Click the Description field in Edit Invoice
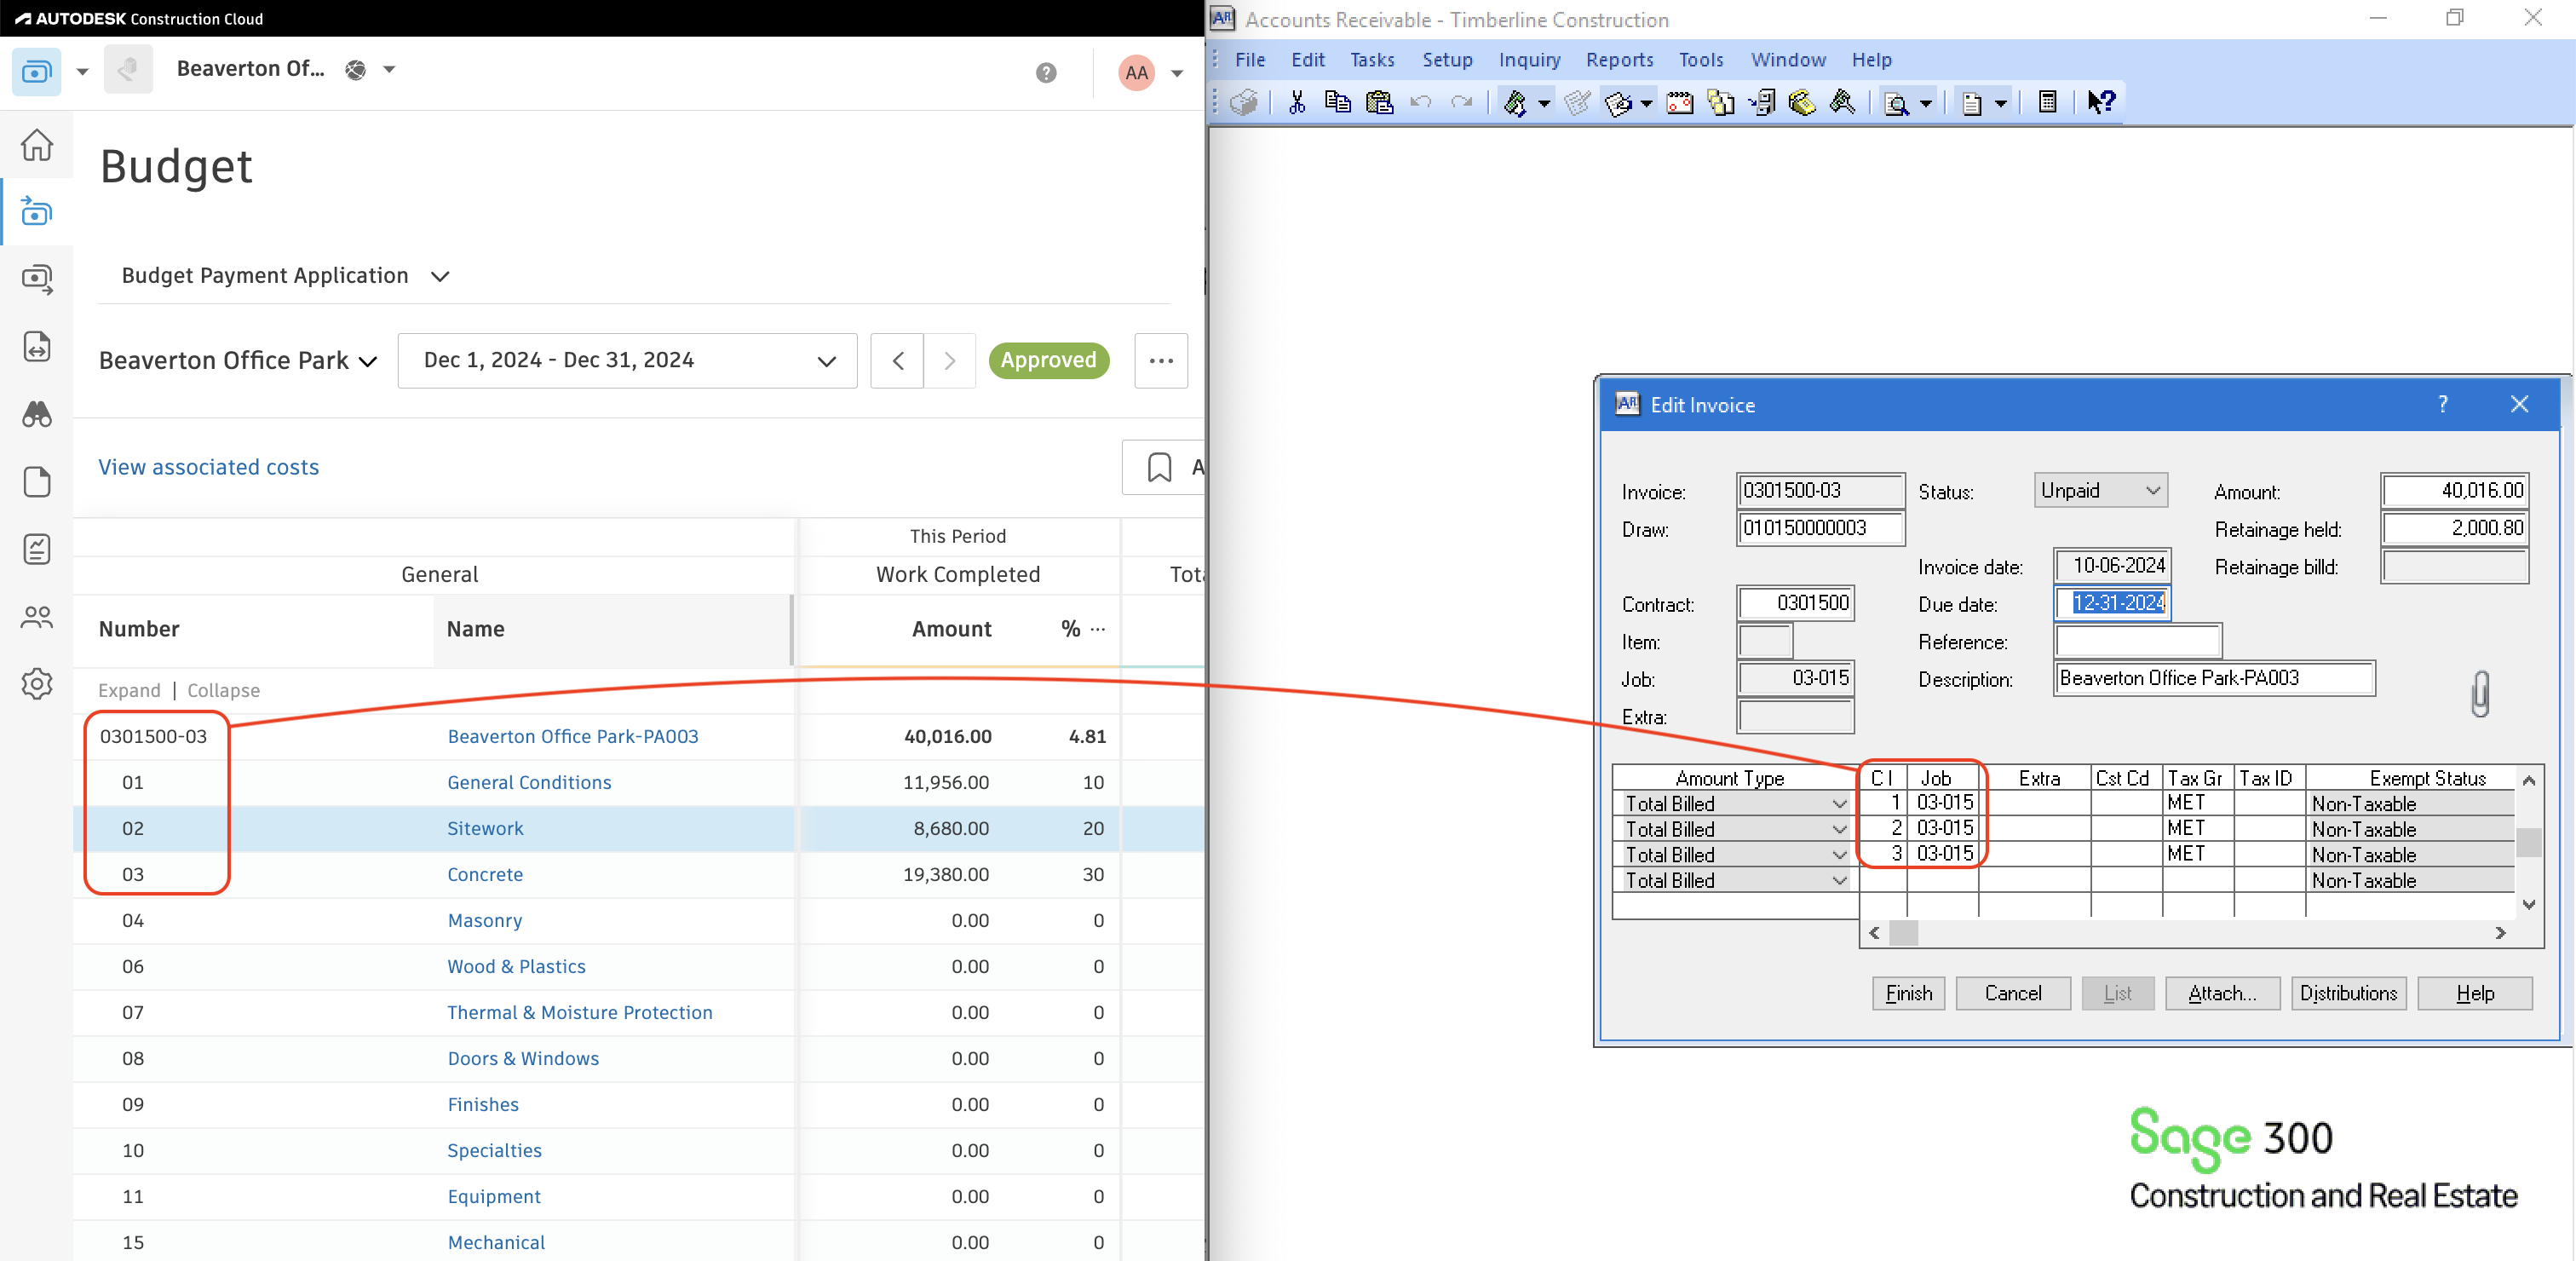 [x=2215, y=678]
